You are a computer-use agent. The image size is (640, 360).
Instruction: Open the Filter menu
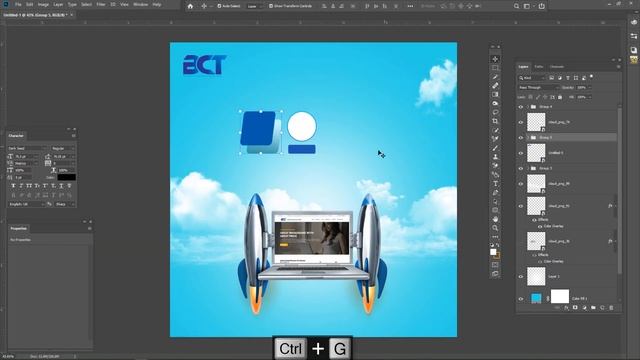point(101,4)
